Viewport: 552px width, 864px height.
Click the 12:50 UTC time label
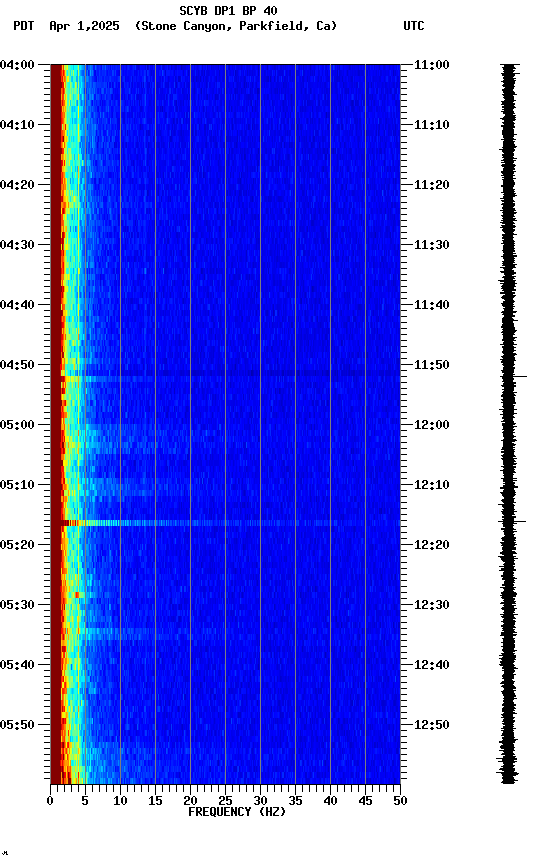tap(432, 725)
